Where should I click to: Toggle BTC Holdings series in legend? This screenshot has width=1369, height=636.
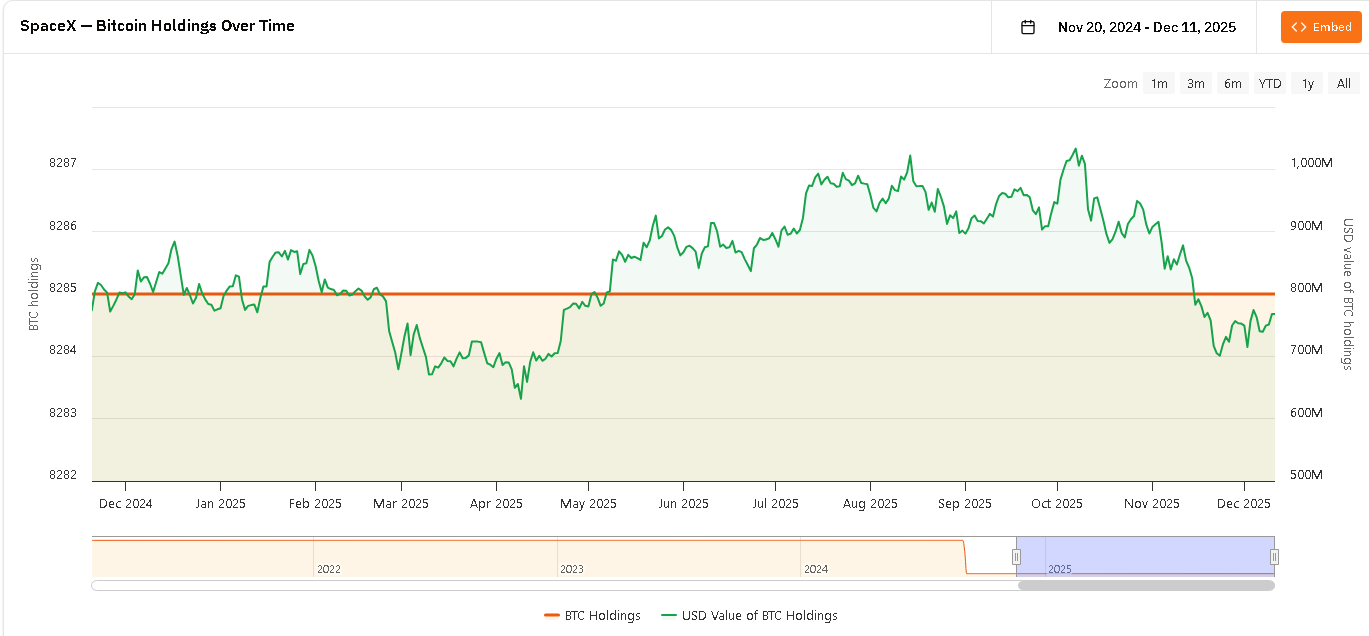pyautogui.click(x=593, y=616)
